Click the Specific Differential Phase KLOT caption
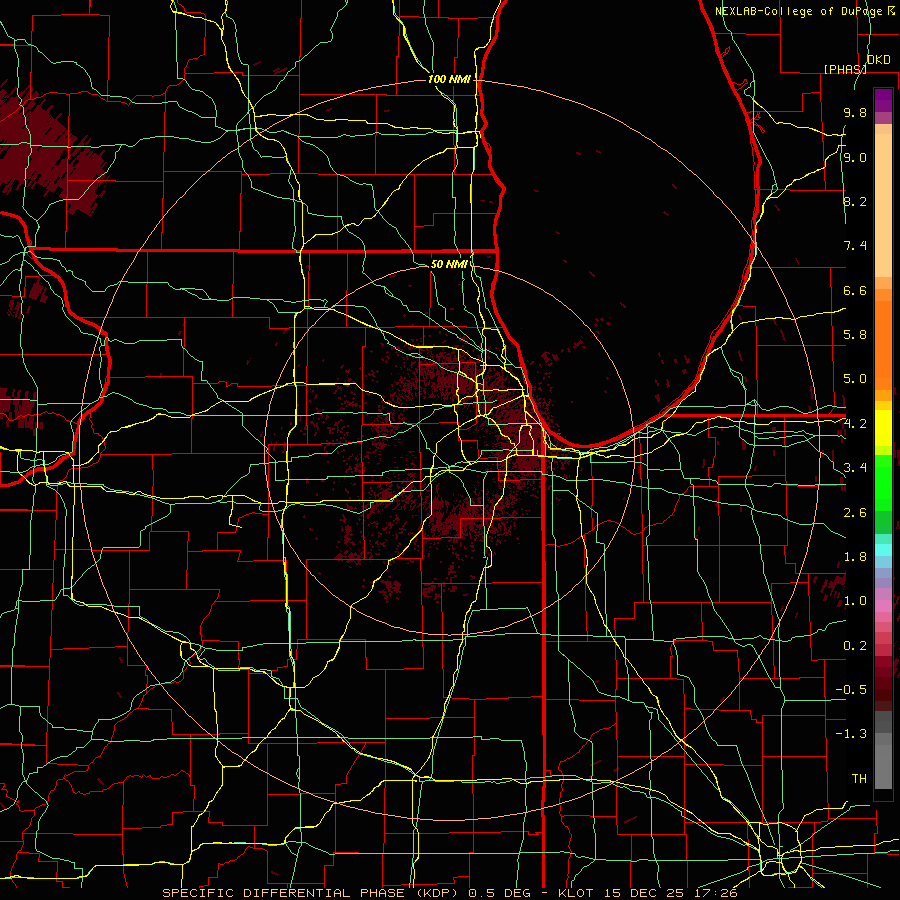This screenshot has width=900, height=900. [449, 893]
